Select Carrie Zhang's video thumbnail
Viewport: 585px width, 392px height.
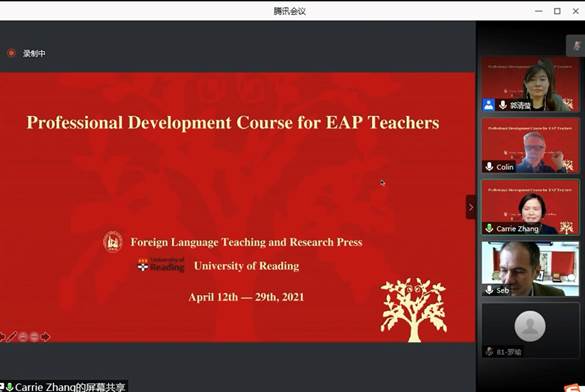530,207
